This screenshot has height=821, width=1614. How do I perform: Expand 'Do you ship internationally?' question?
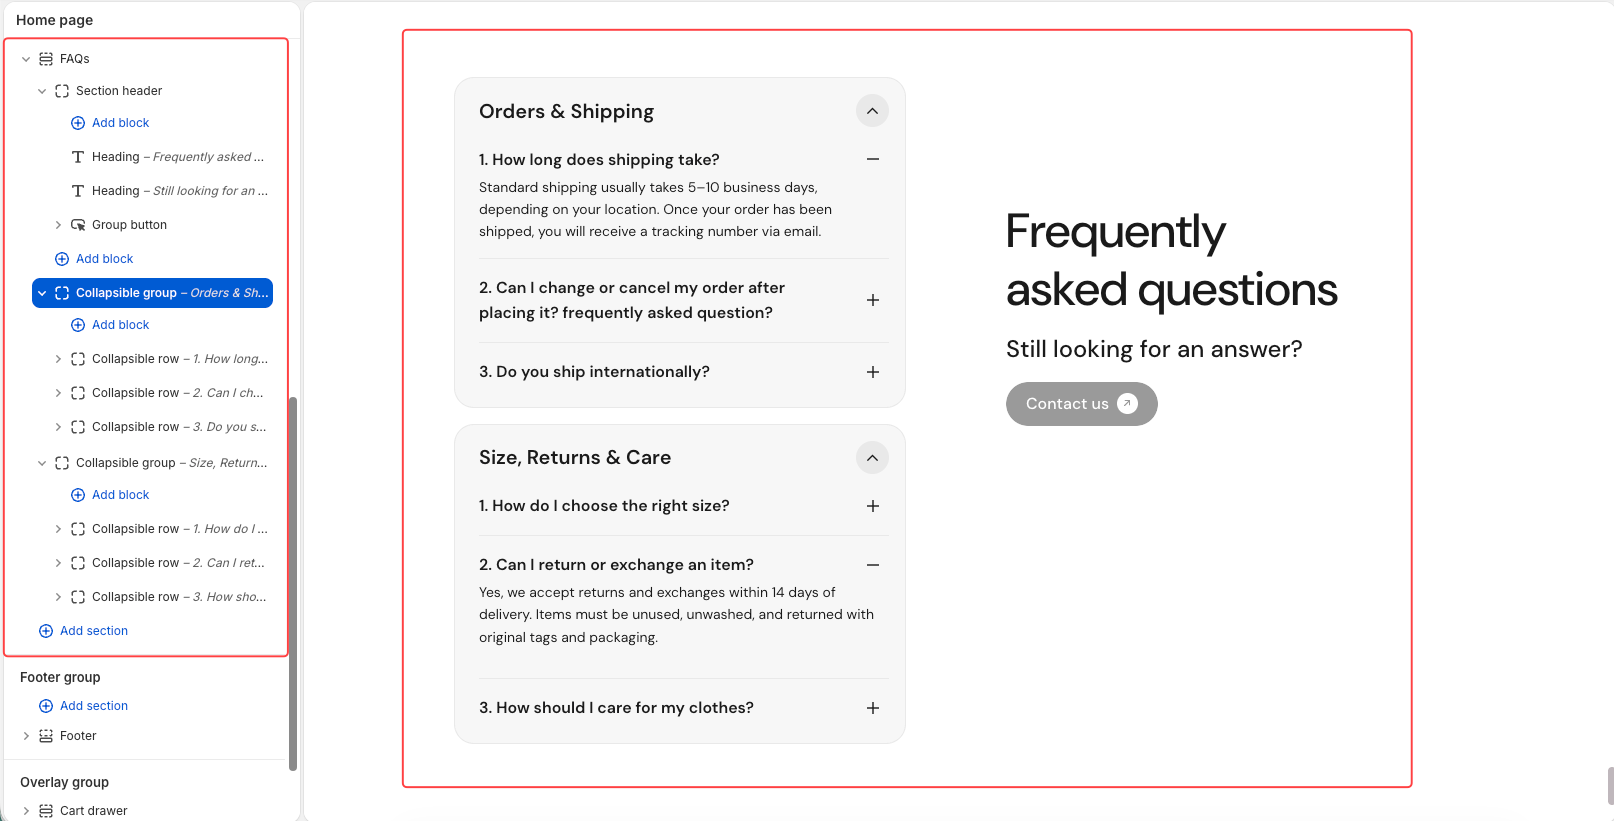coord(873,372)
